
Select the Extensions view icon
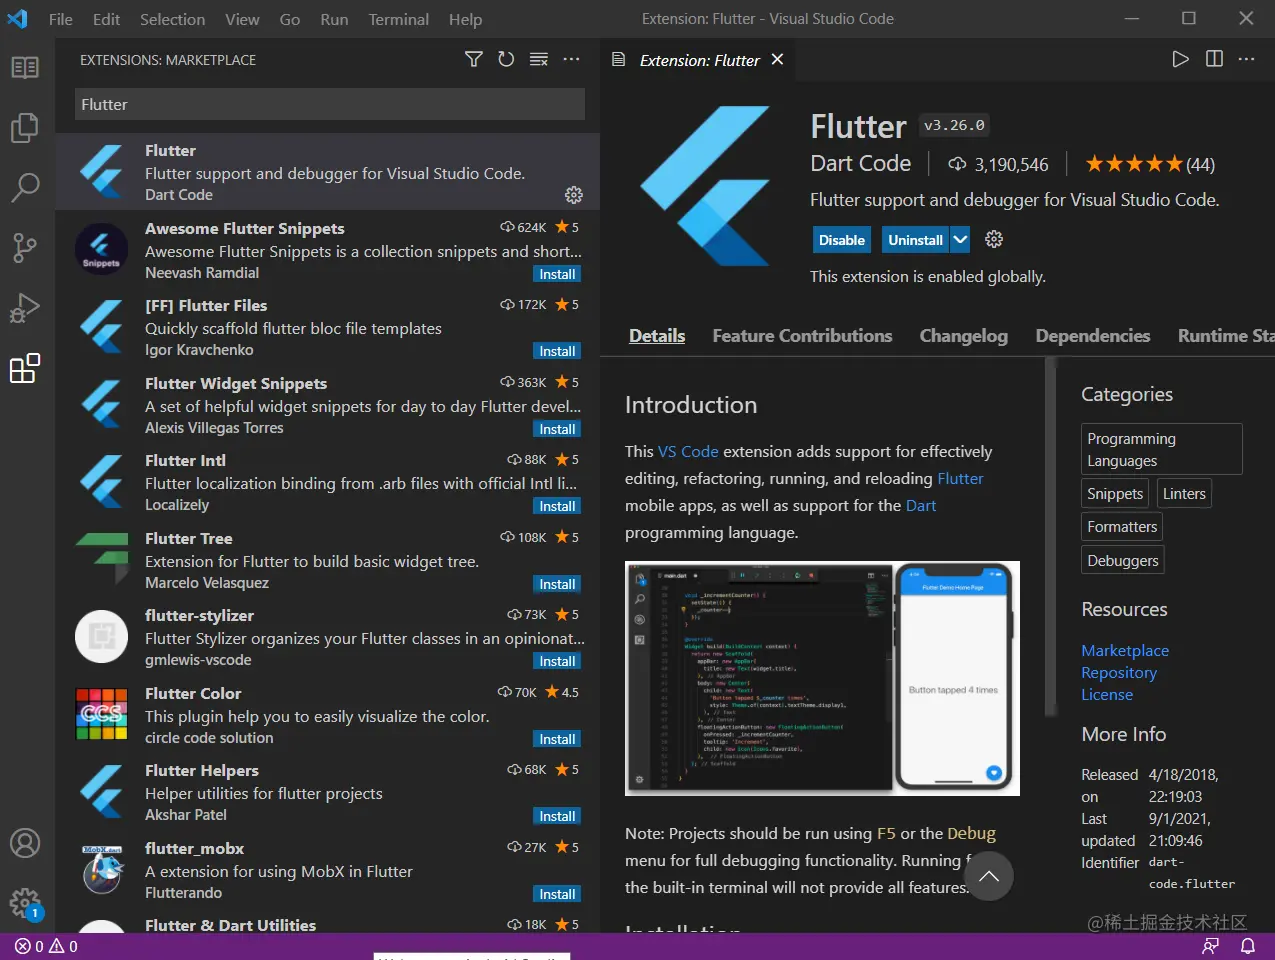point(25,368)
